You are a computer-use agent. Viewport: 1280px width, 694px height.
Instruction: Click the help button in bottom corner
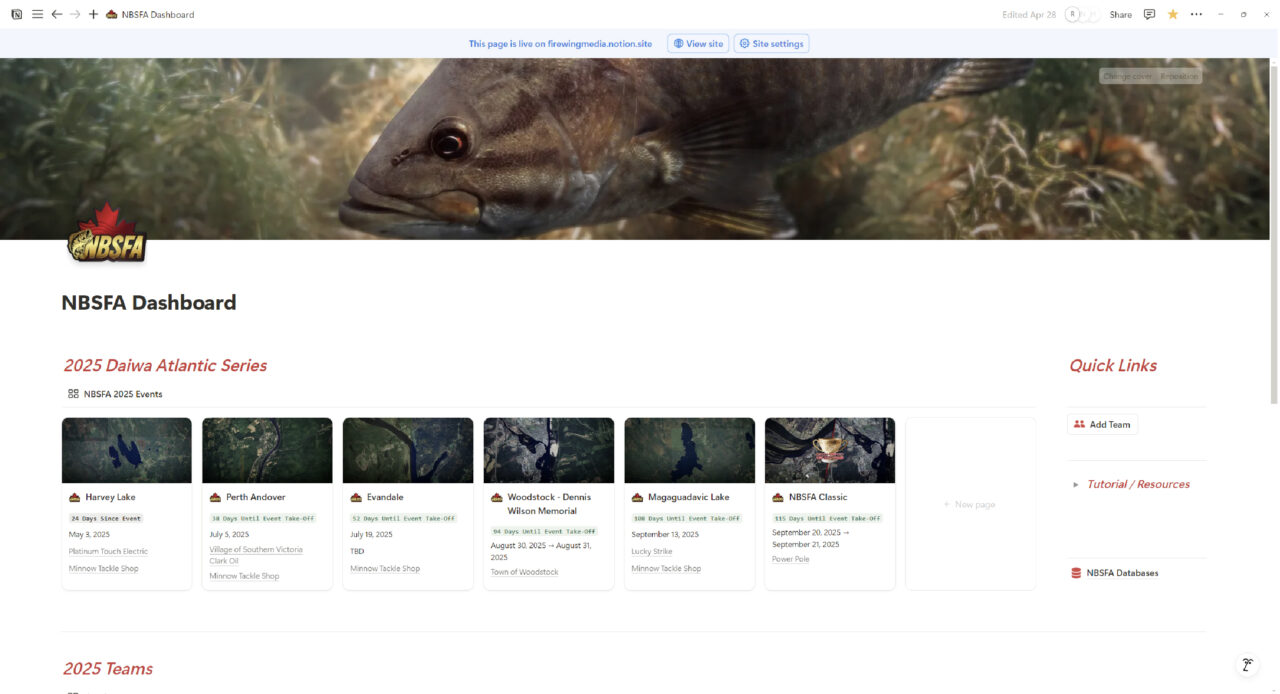pyautogui.click(x=1247, y=665)
